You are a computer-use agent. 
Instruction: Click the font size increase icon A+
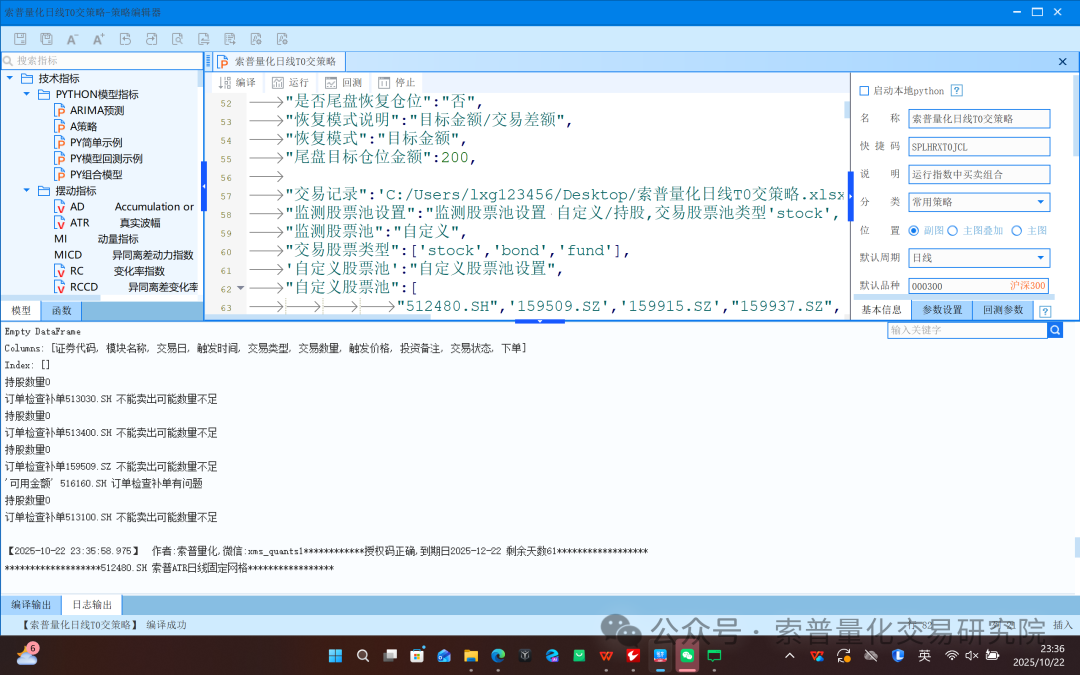pos(98,38)
